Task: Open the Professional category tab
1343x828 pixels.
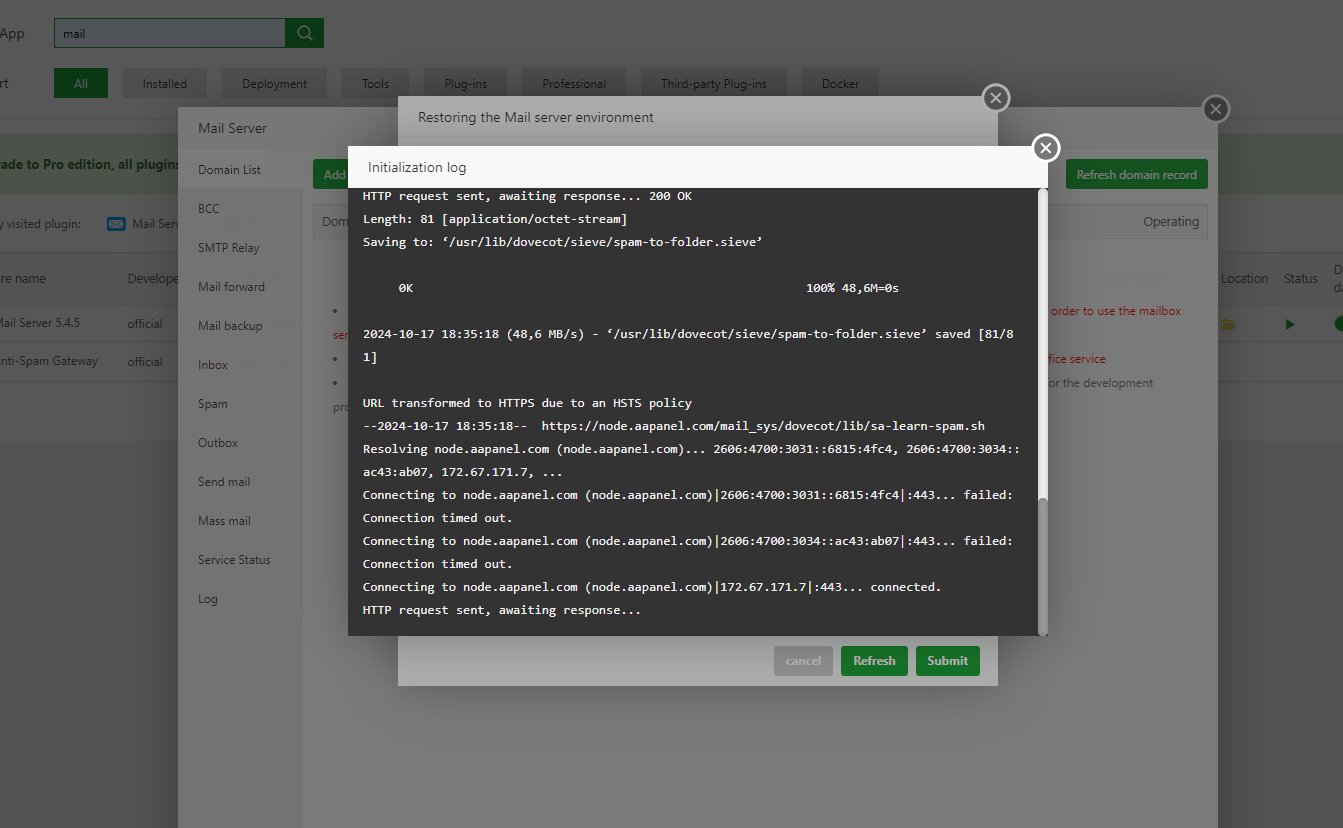Action: tap(574, 84)
